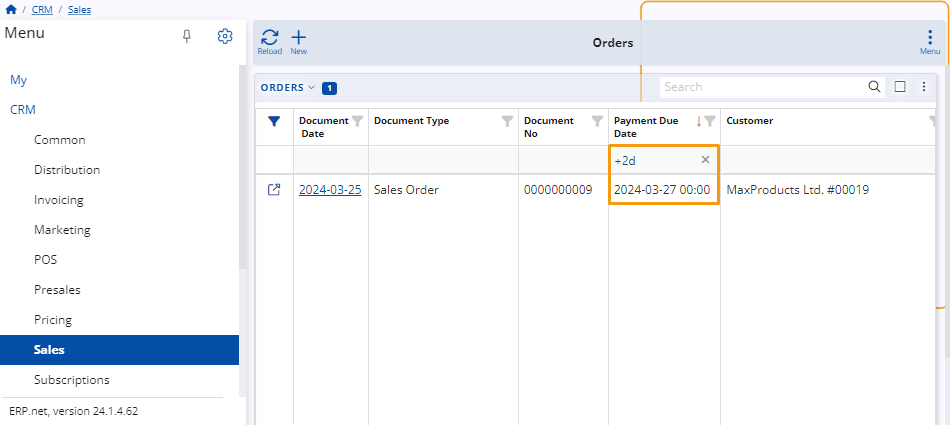Select the Sales menu item
950x425 pixels.
point(119,350)
